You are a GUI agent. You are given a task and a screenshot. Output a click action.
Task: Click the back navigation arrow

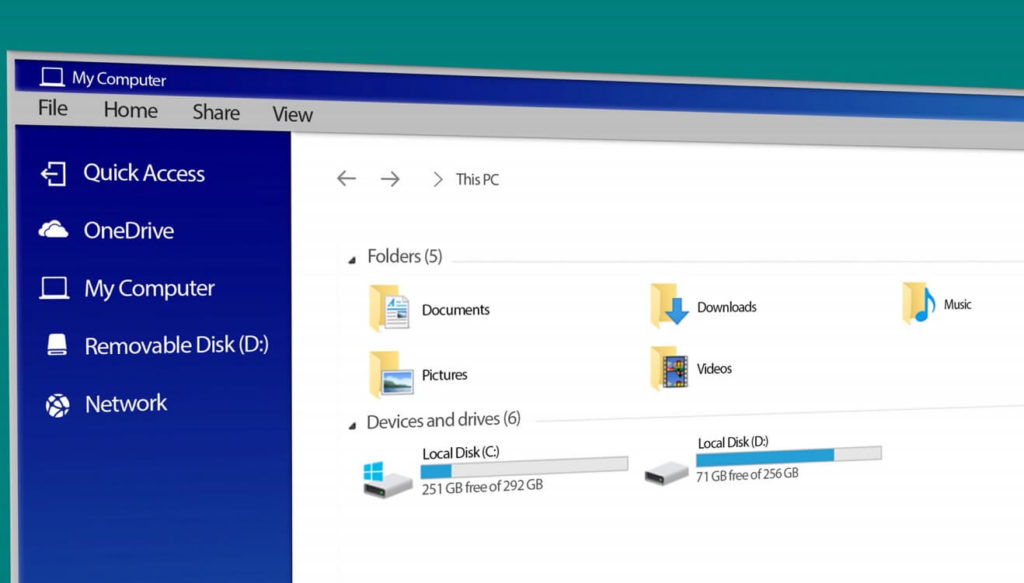346,178
